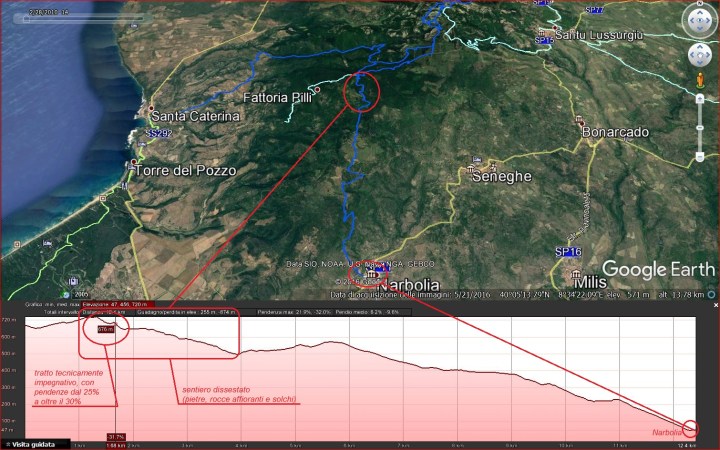Click the SS292 road shield
The image size is (720, 450).
158,133
